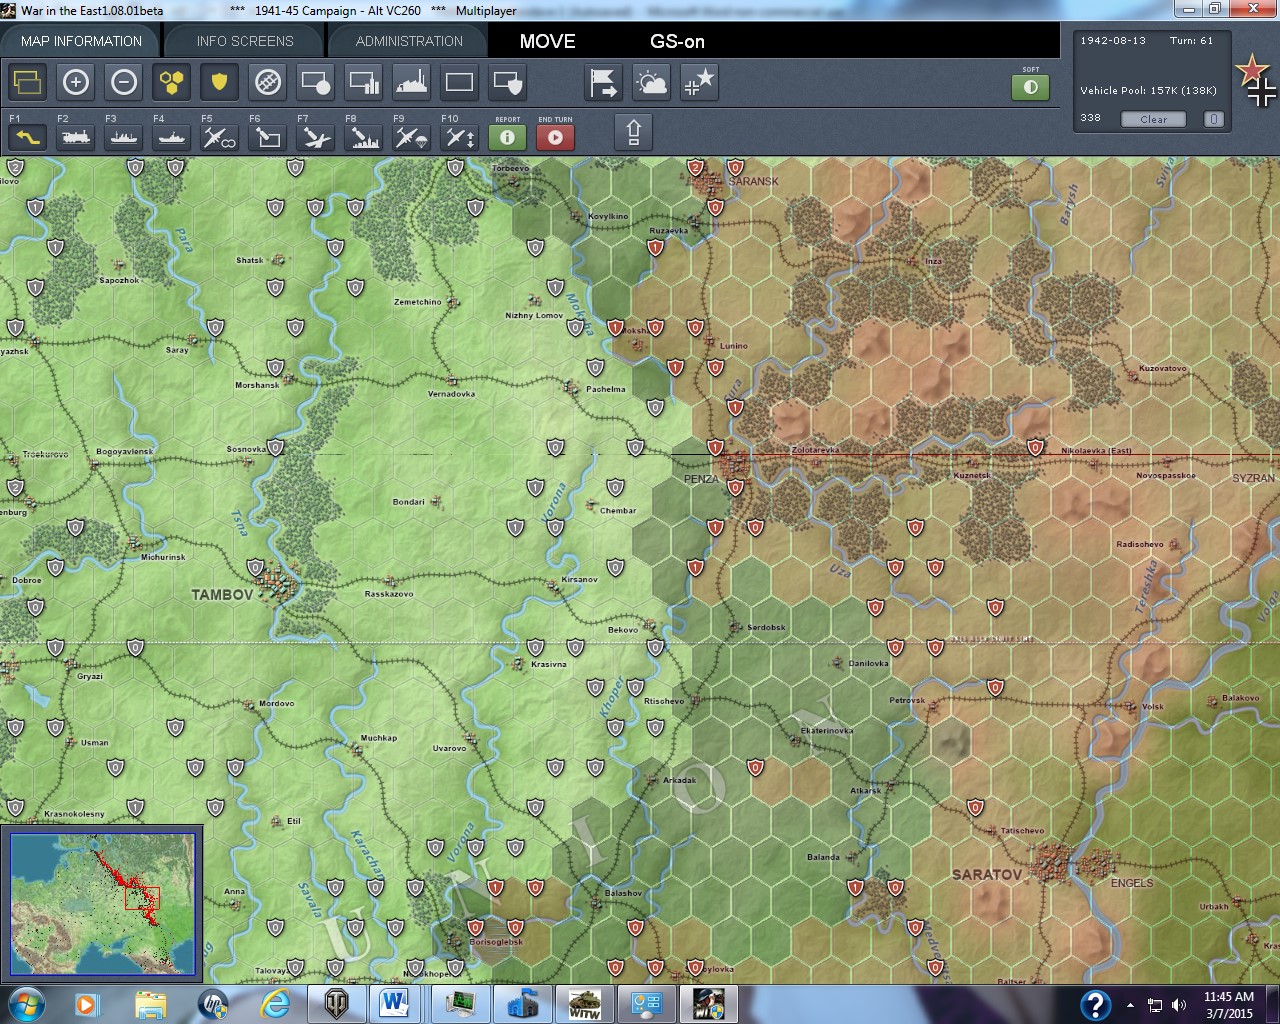Zoom in the map with plus icon

coord(76,82)
